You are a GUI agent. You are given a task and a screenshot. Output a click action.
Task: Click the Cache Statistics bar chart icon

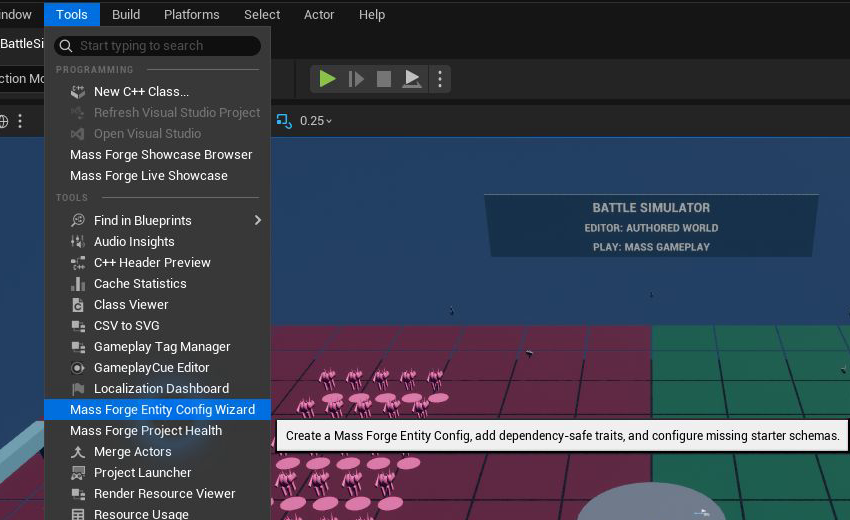coord(78,284)
